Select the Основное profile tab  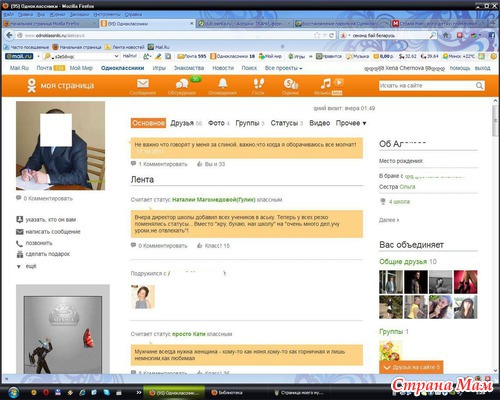click(x=148, y=123)
